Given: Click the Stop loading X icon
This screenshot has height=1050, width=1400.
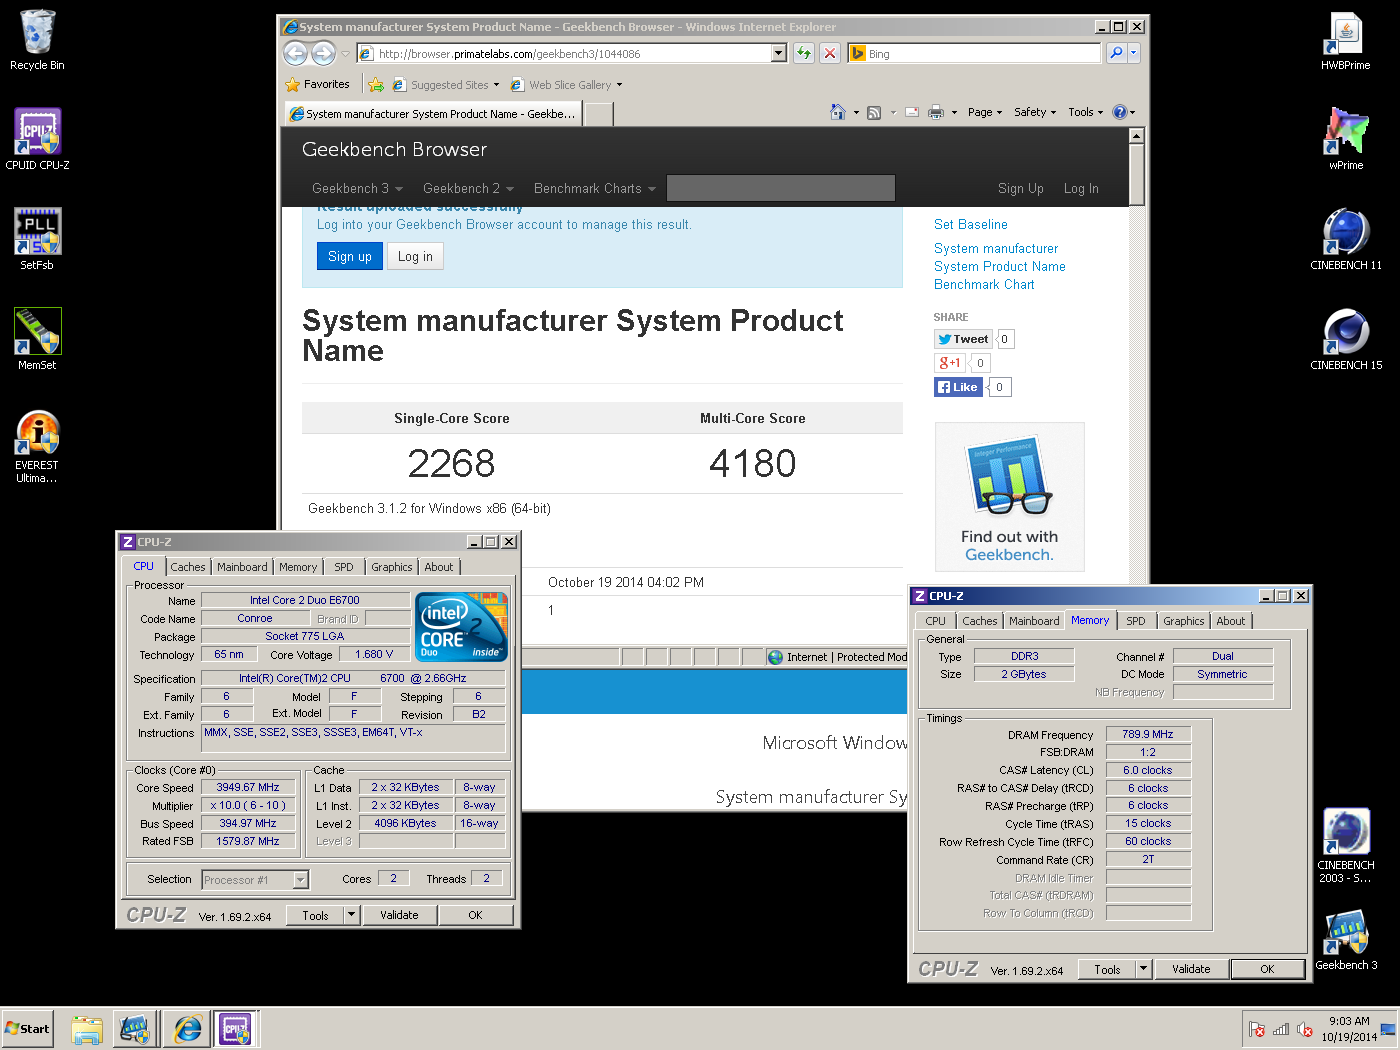Looking at the screenshot, I should [x=830, y=53].
